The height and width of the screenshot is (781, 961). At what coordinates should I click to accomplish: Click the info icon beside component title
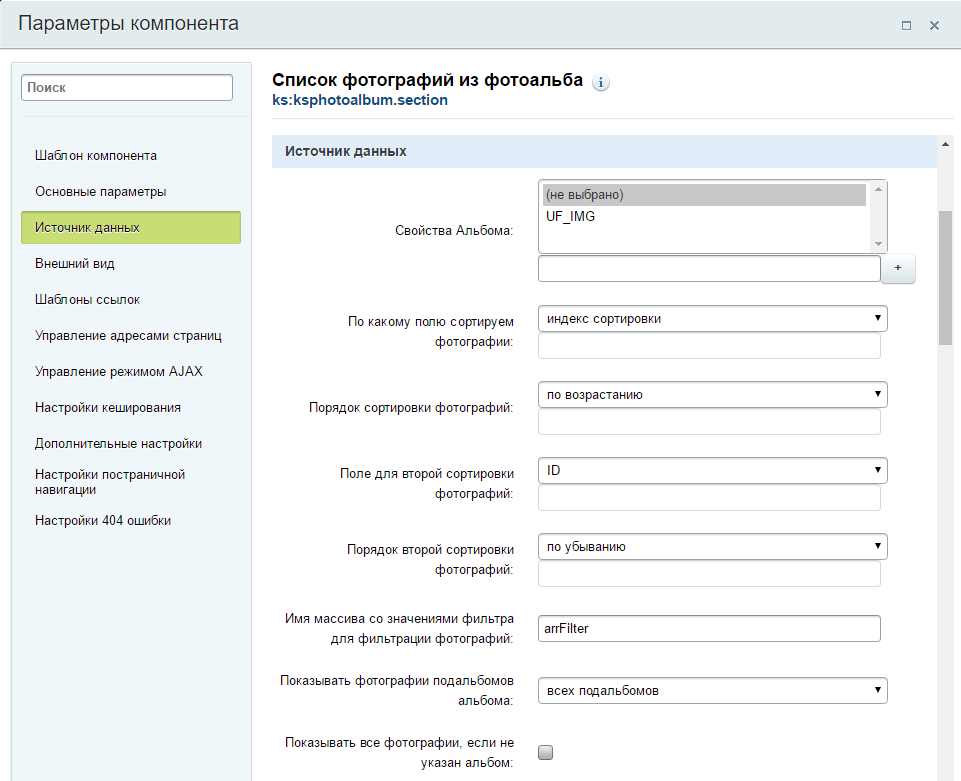pyautogui.click(x=601, y=82)
